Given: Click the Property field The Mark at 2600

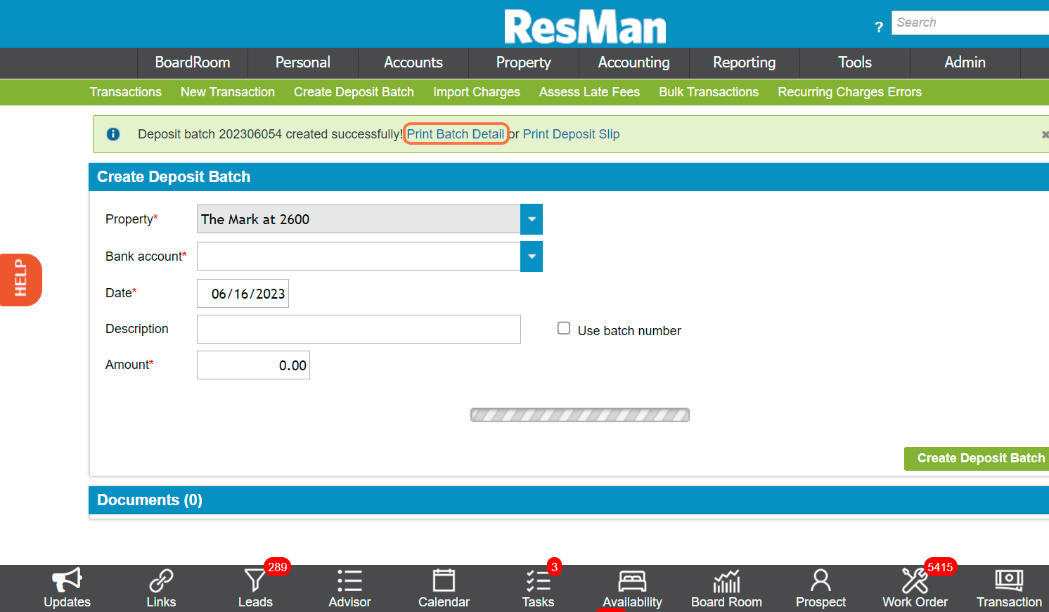Looking at the screenshot, I should [359, 219].
